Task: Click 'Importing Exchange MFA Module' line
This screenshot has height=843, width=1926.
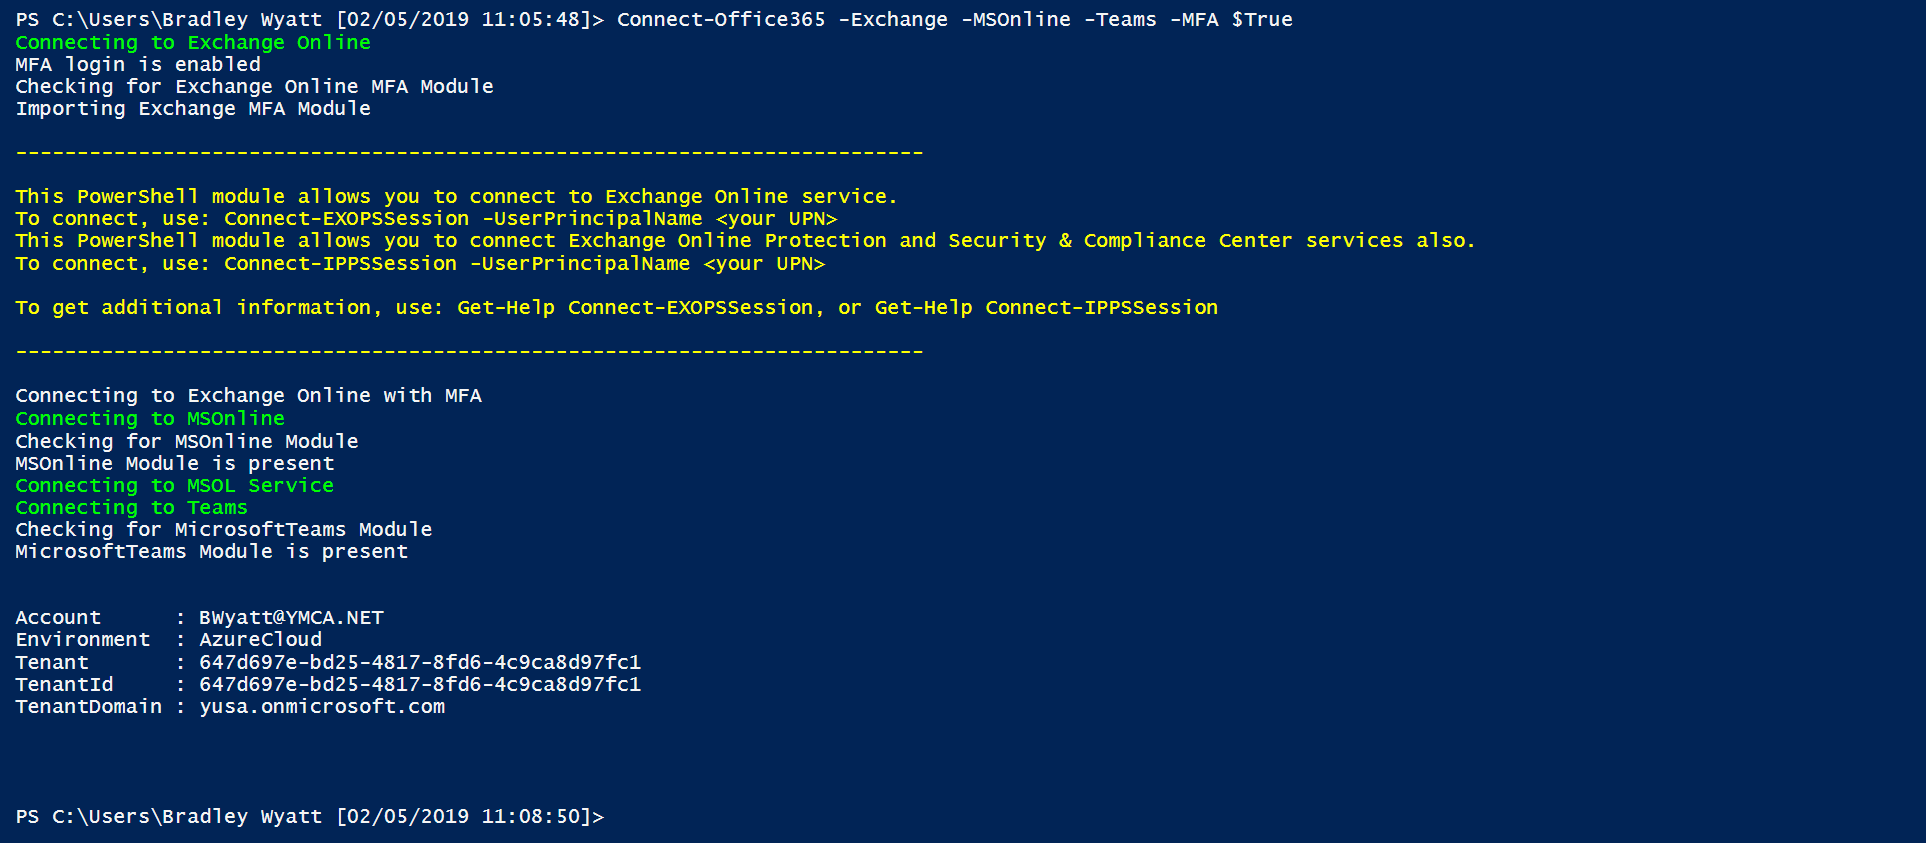Action: (193, 108)
